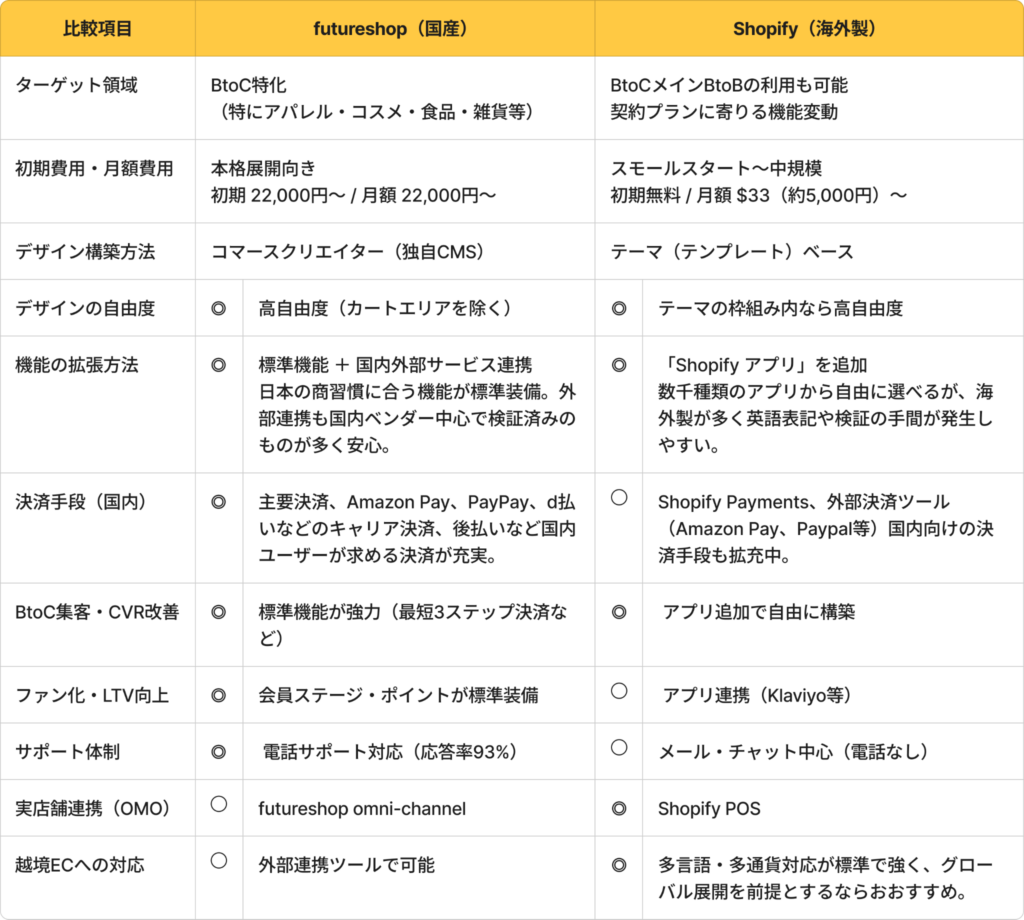This screenshot has width=1024, height=920.
Task: Click '標準機能 ＋ 国内外部サービス連携' text
Action: (x=395, y=365)
